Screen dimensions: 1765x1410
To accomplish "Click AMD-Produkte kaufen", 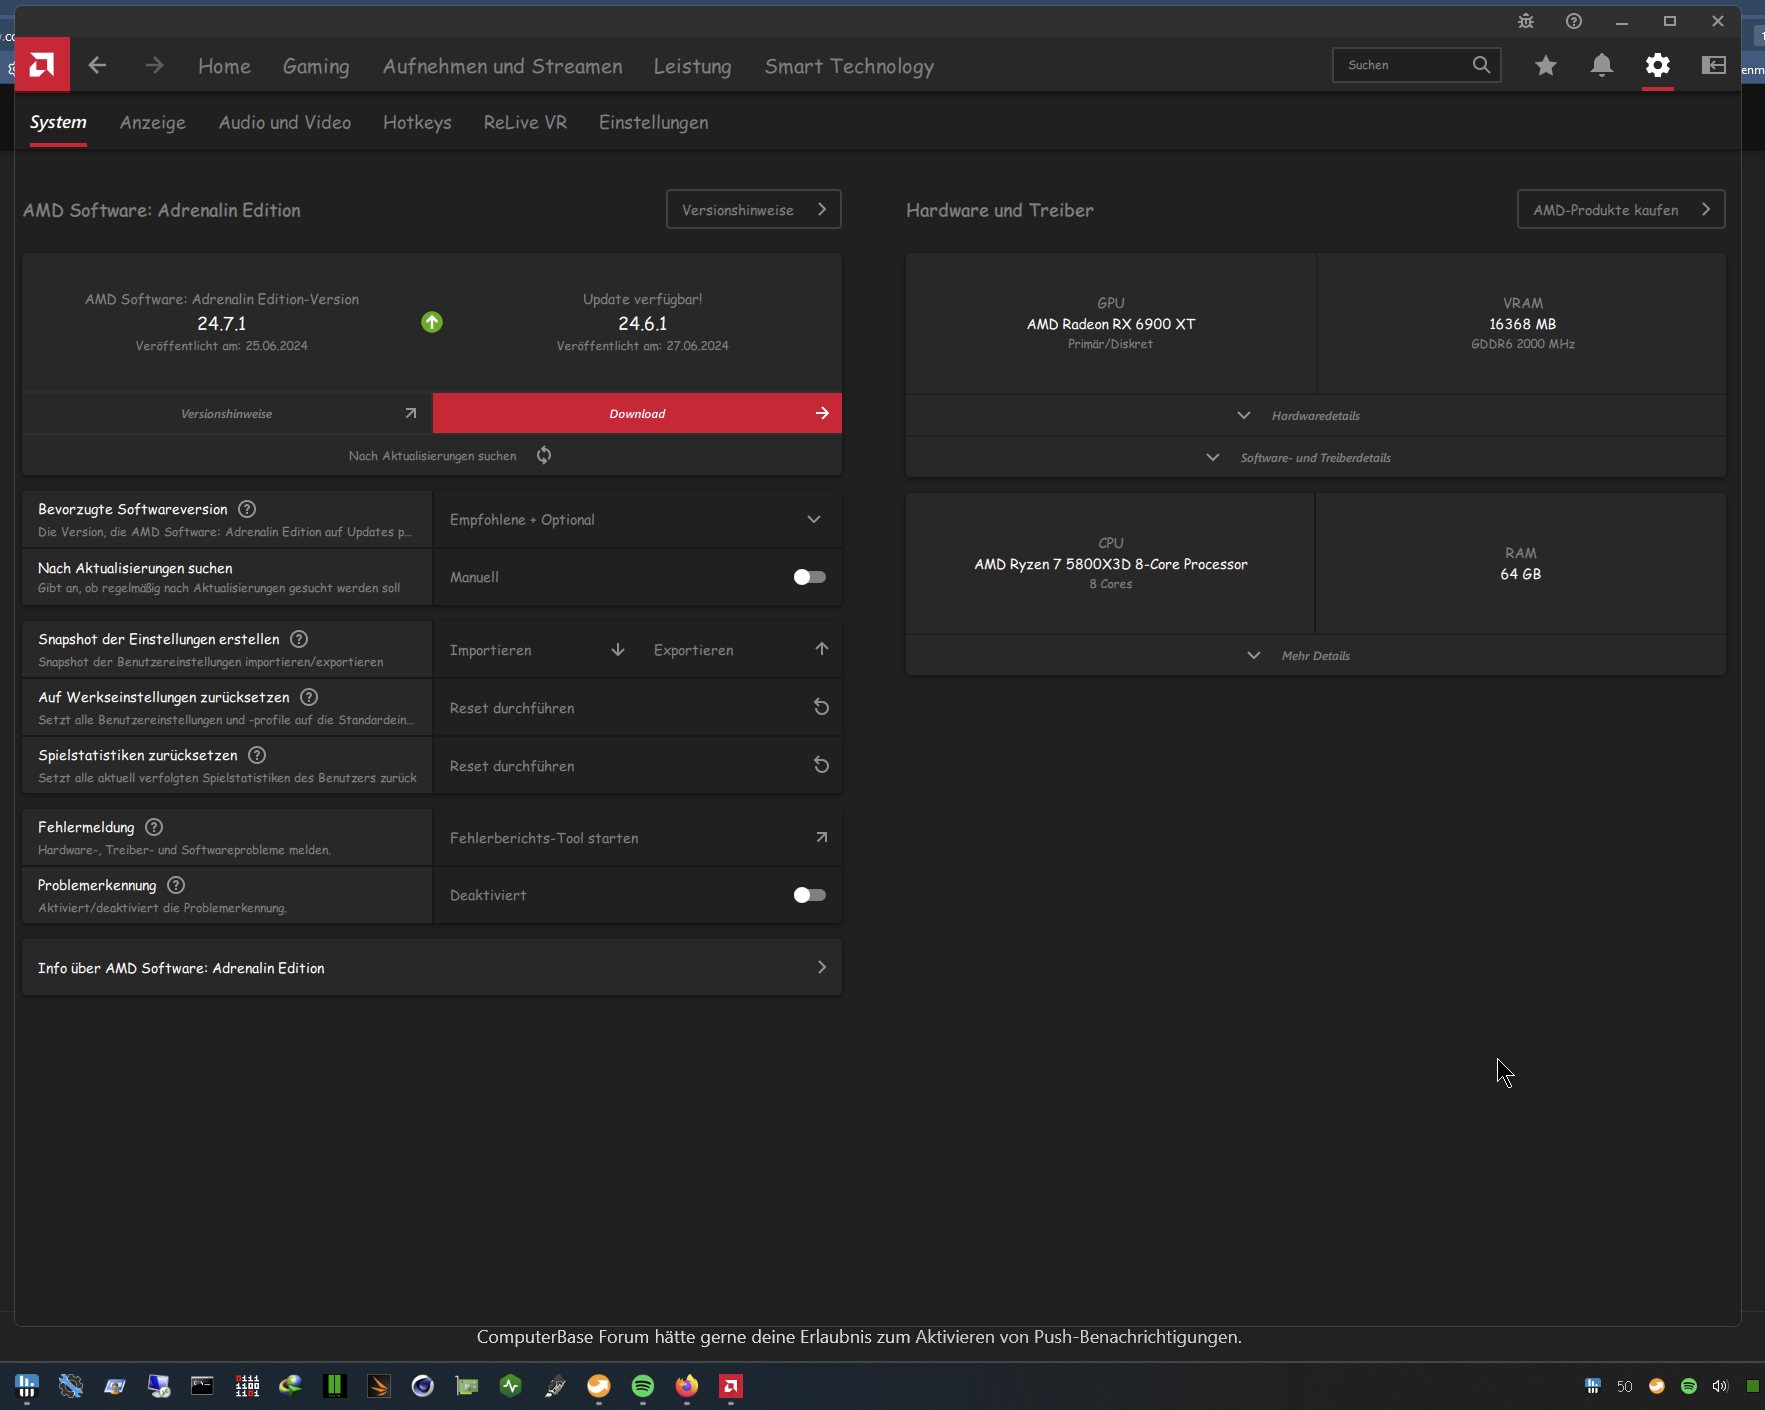I will pos(1620,209).
